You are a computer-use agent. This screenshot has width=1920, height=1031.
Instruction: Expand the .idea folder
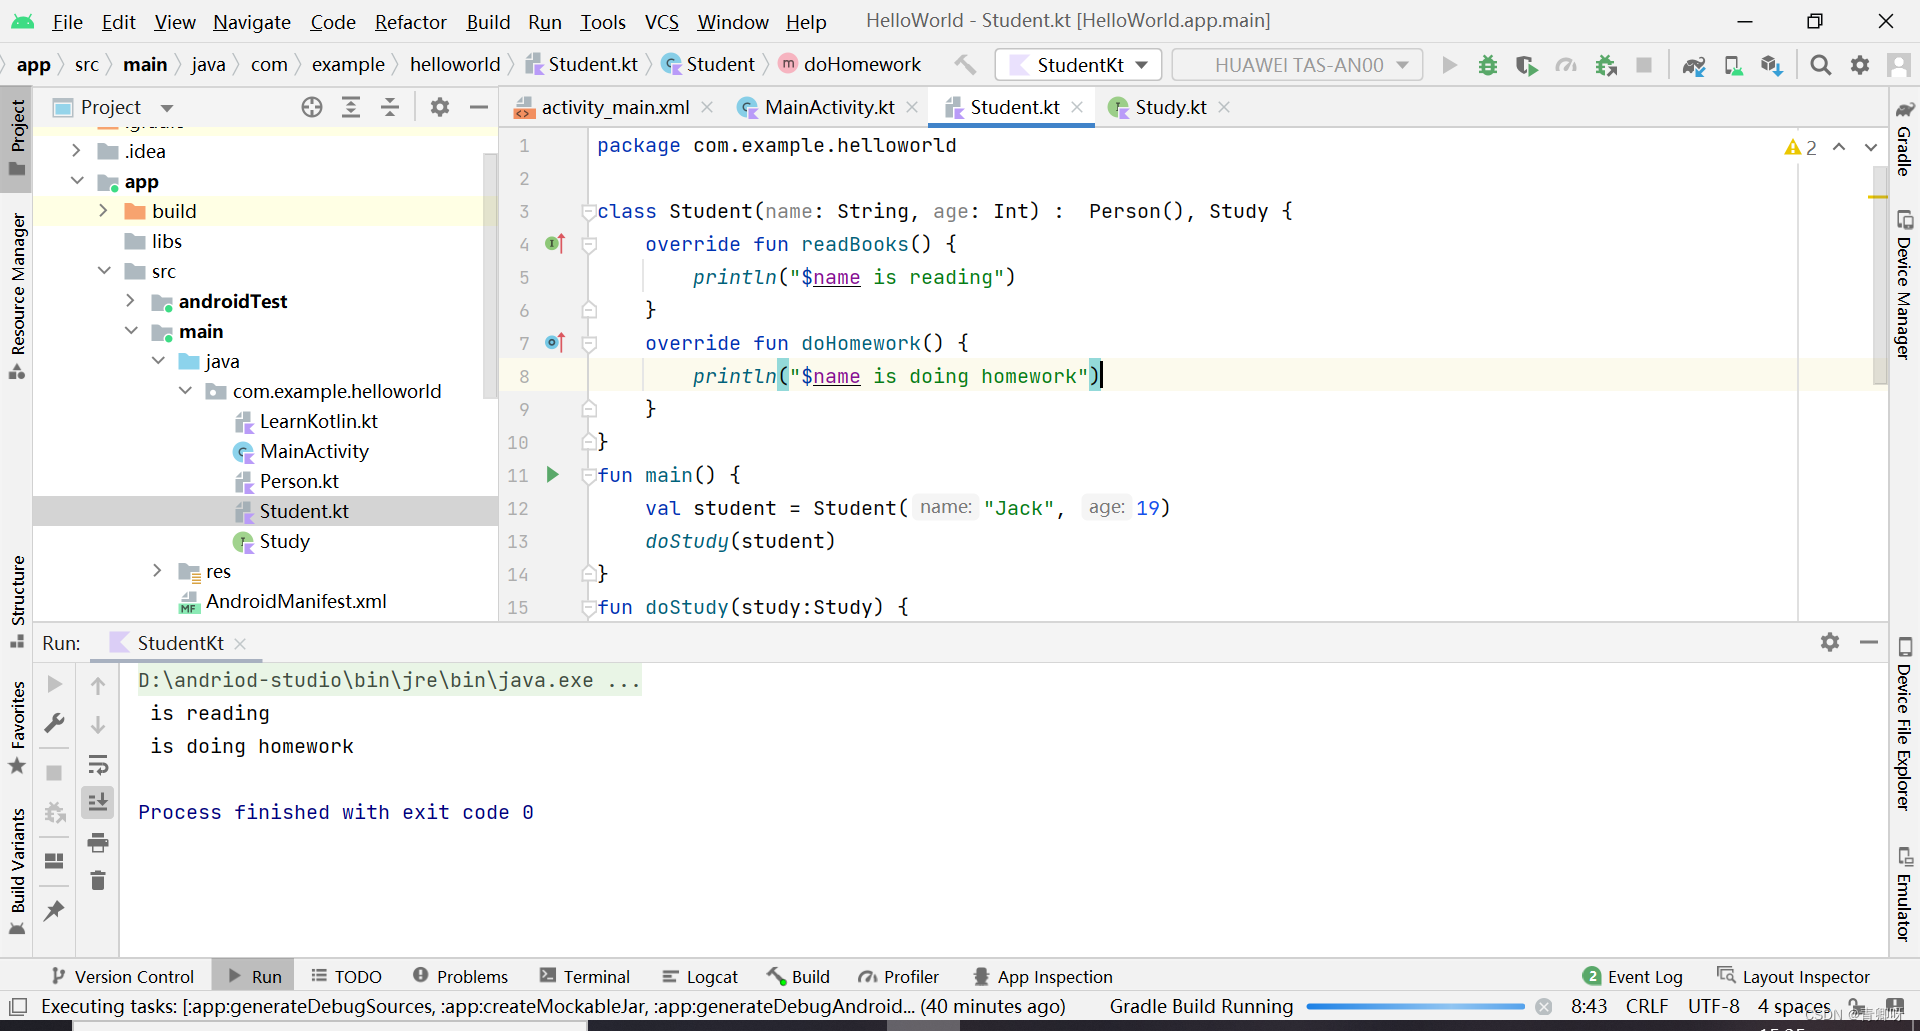(x=77, y=151)
